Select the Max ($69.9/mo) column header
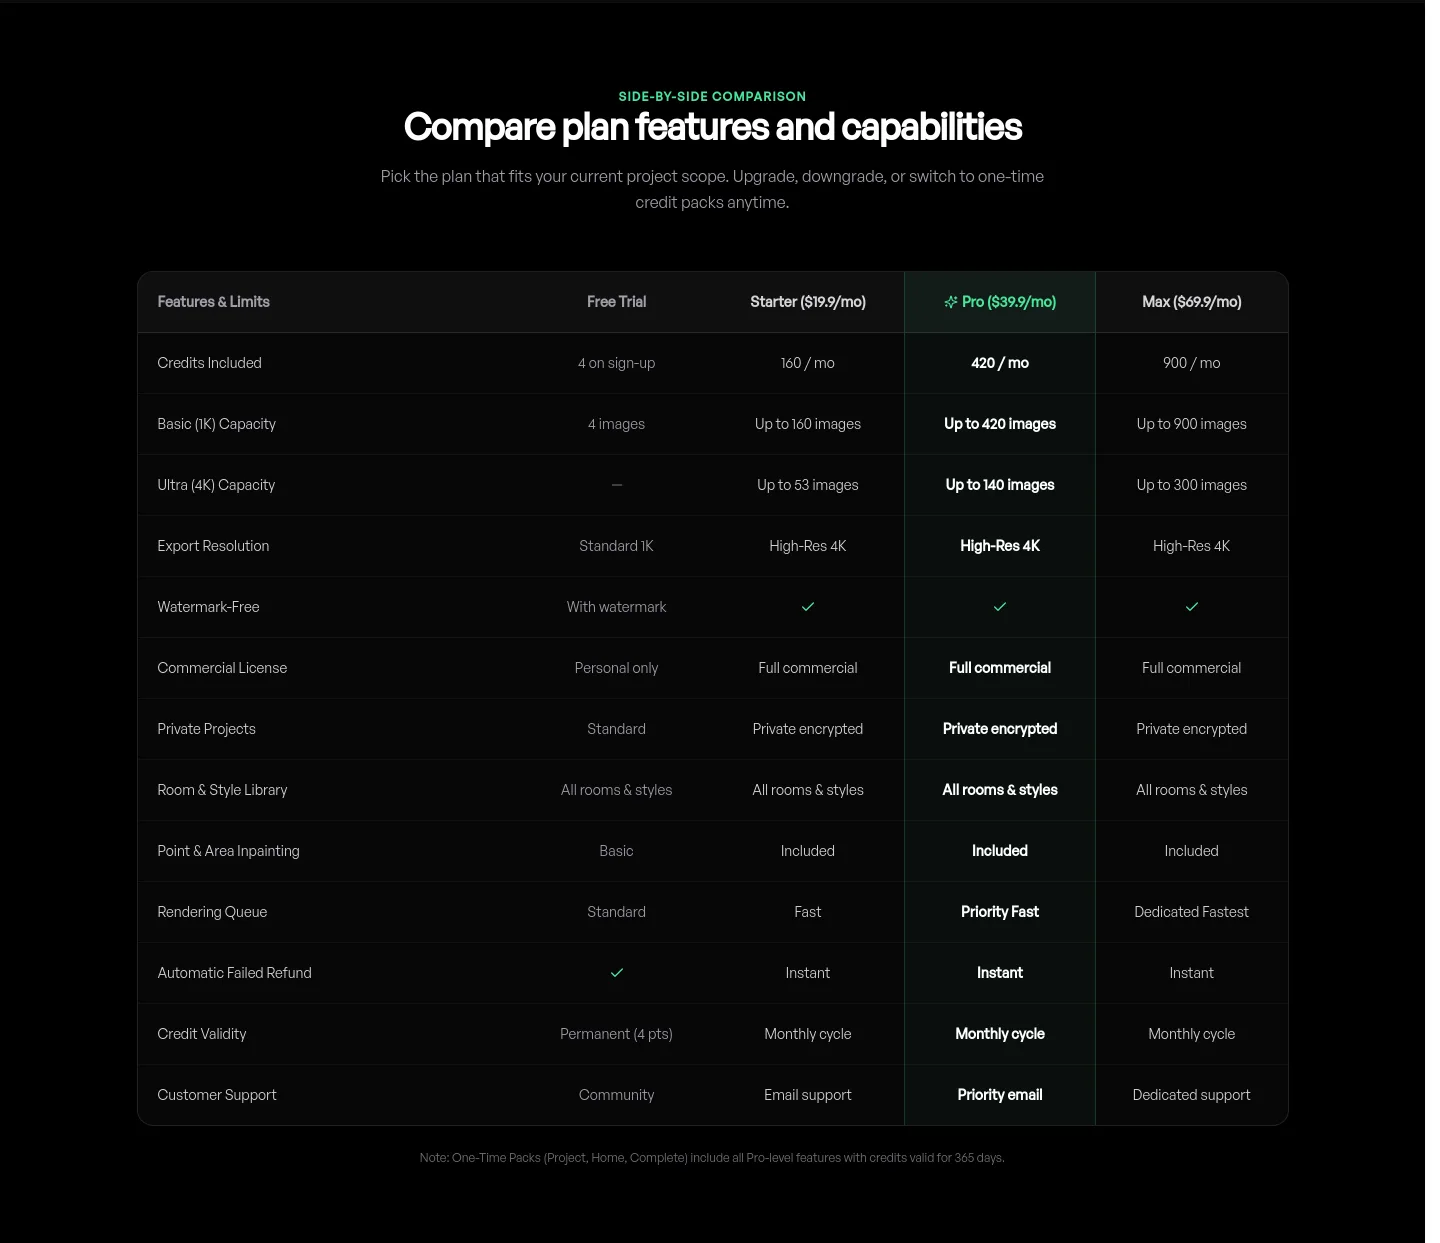1440x1243 pixels. click(1192, 302)
